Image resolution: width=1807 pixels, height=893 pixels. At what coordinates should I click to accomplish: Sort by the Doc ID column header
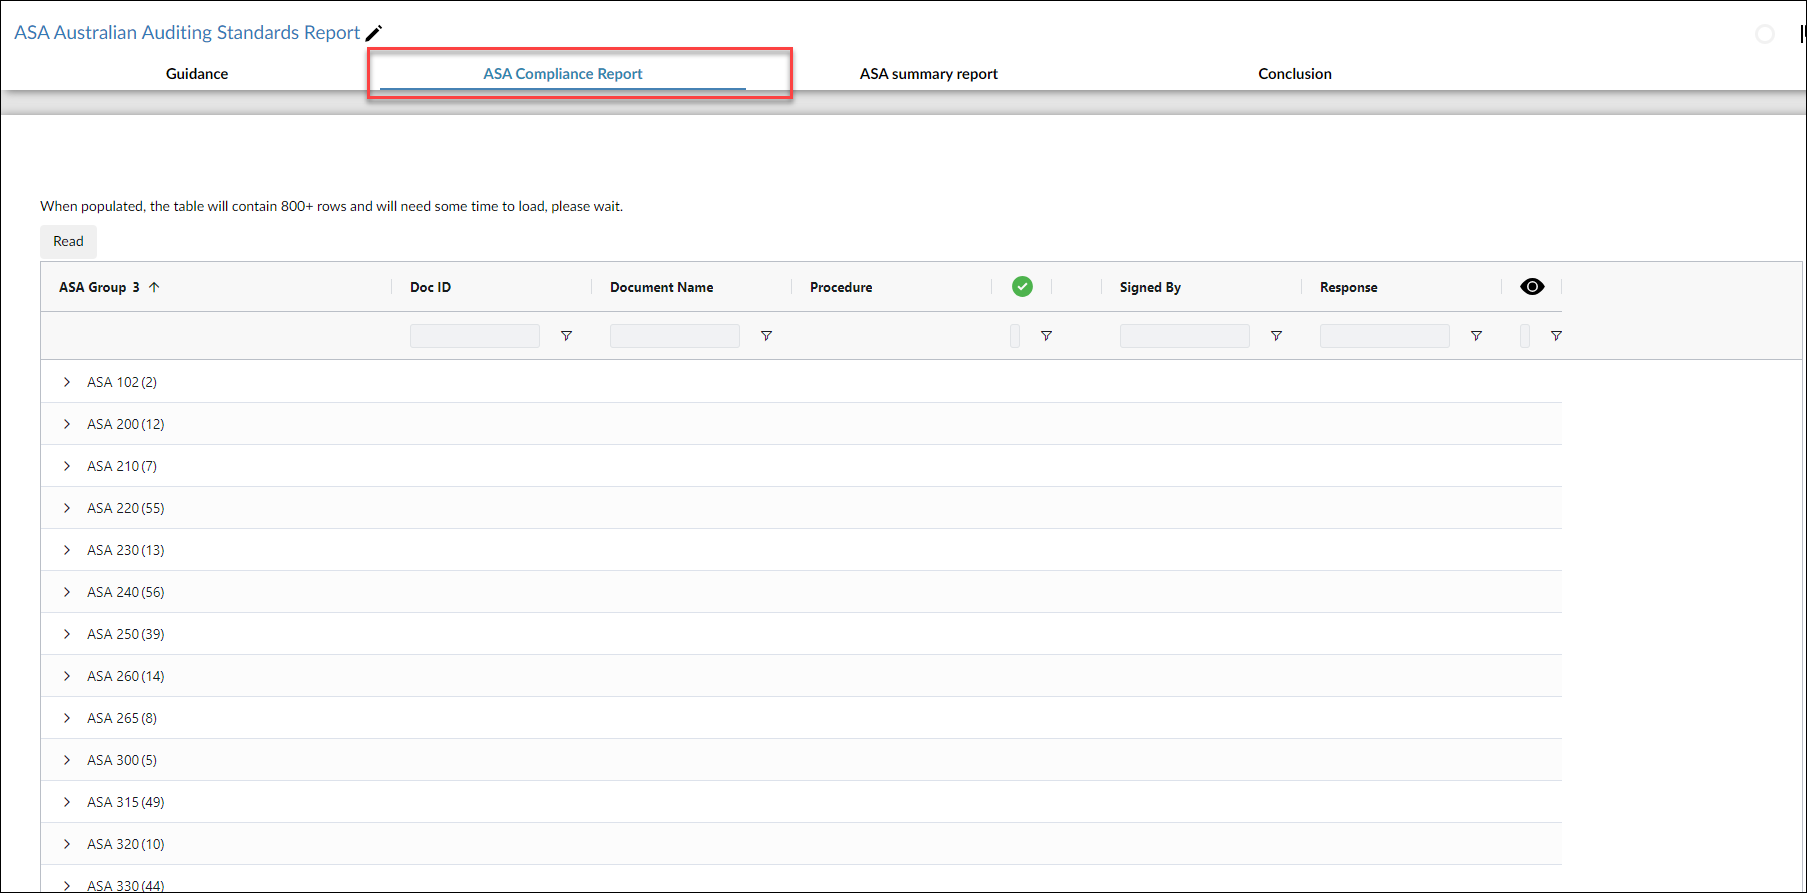point(430,287)
